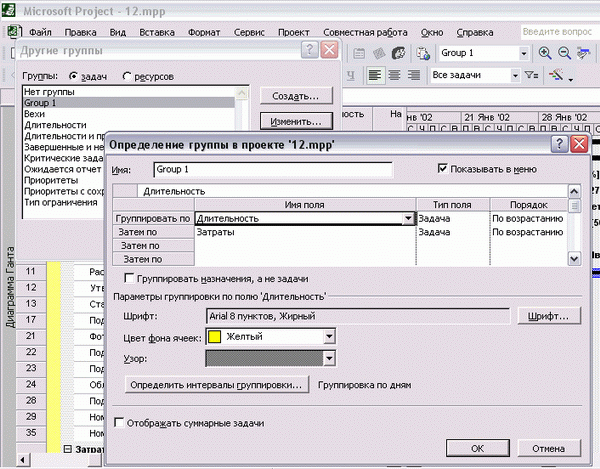Collapse the Затрат group row
The width and height of the screenshot is (600, 469).
click(68, 449)
